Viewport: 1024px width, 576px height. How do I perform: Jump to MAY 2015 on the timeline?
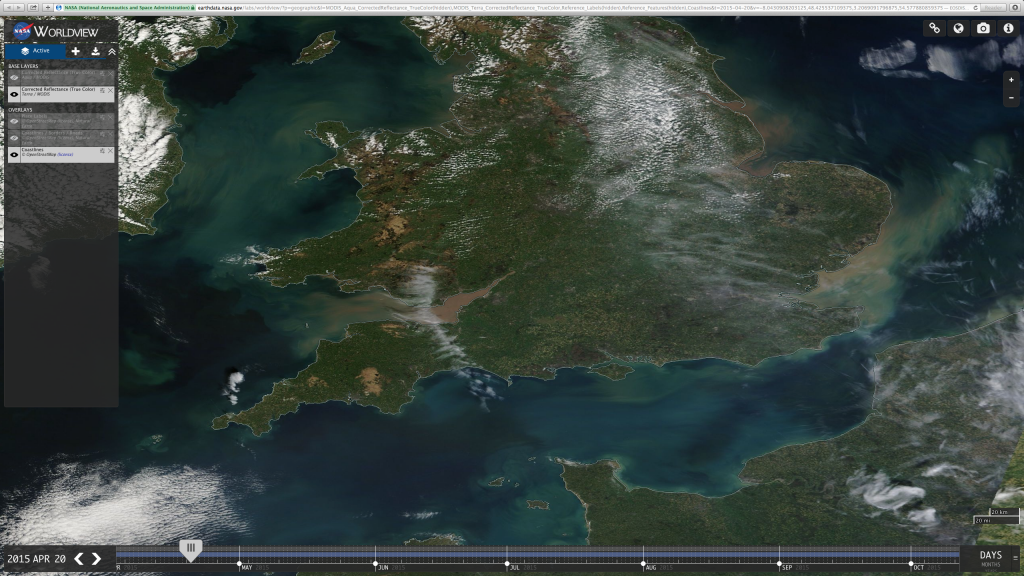click(x=246, y=568)
